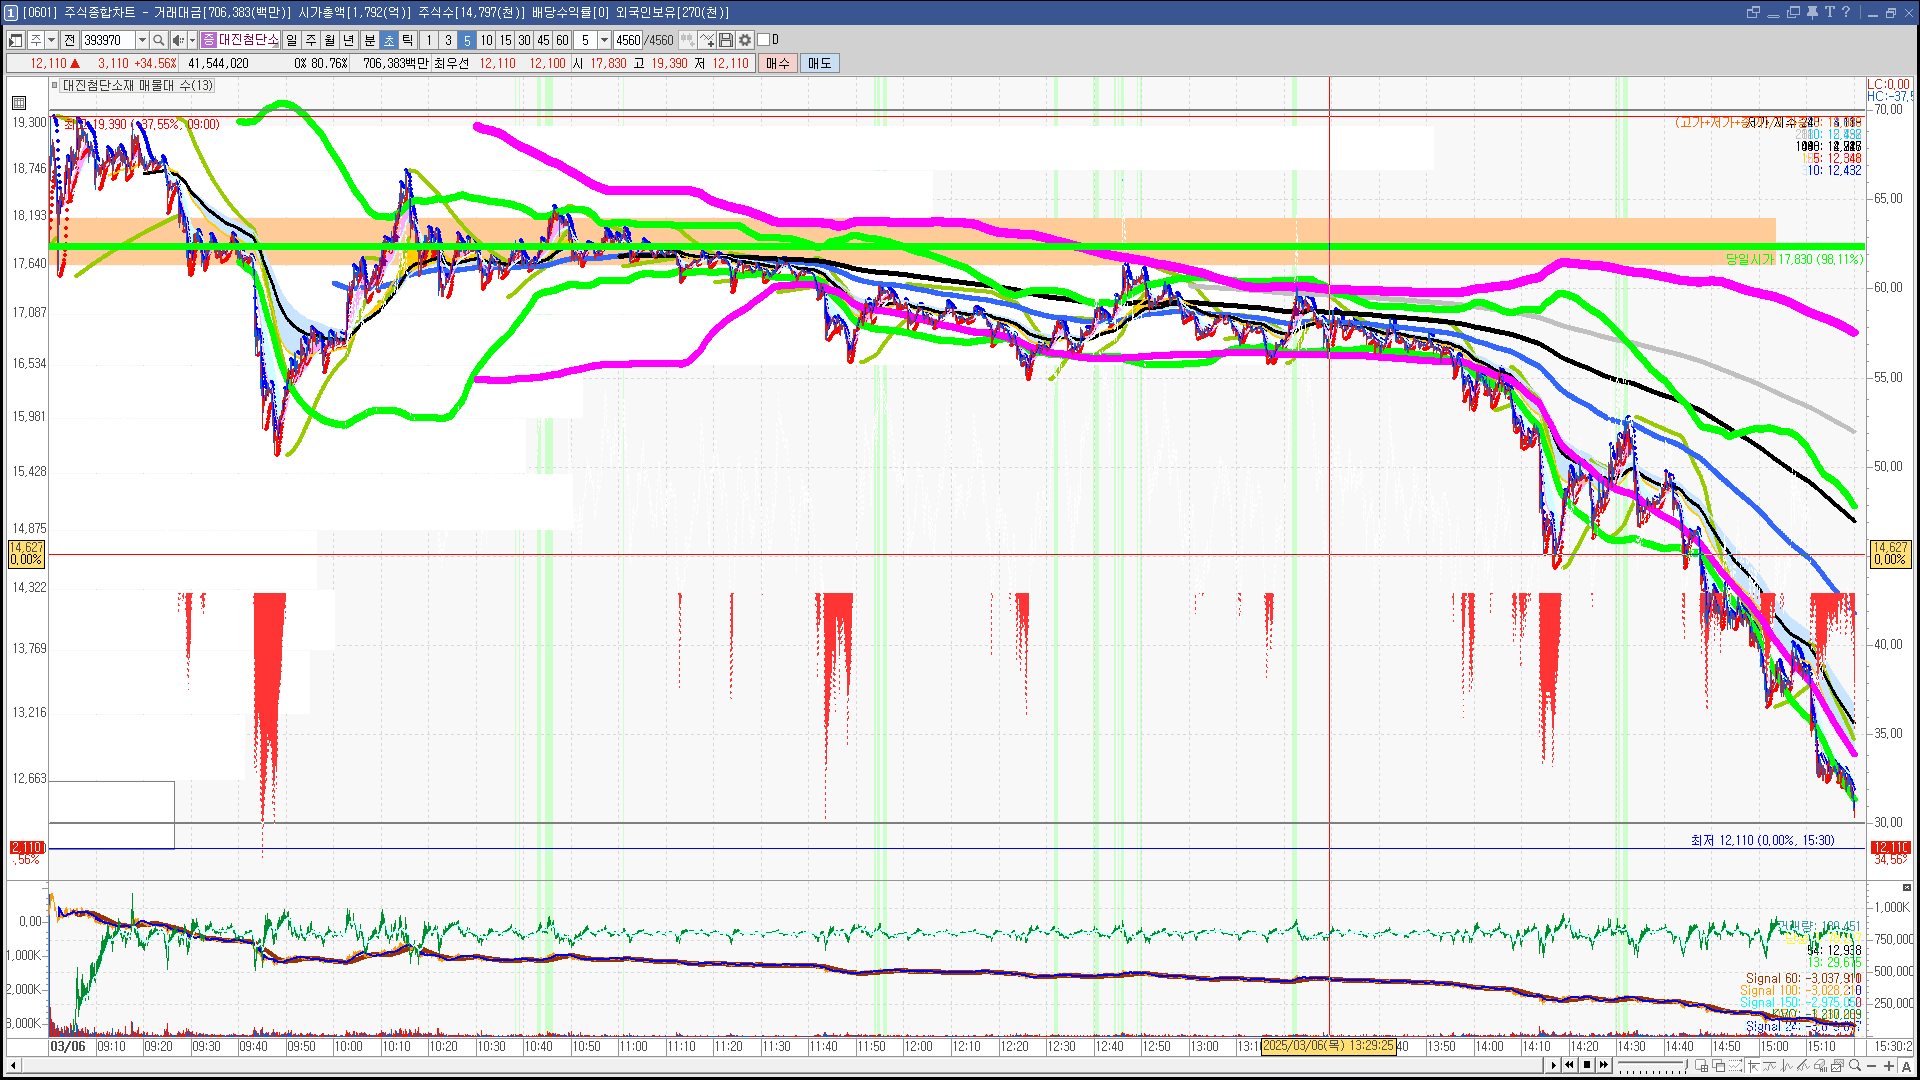1920x1080 pixels.
Task: Switch to 일 (daily) chart period
Action: [291, 40]
